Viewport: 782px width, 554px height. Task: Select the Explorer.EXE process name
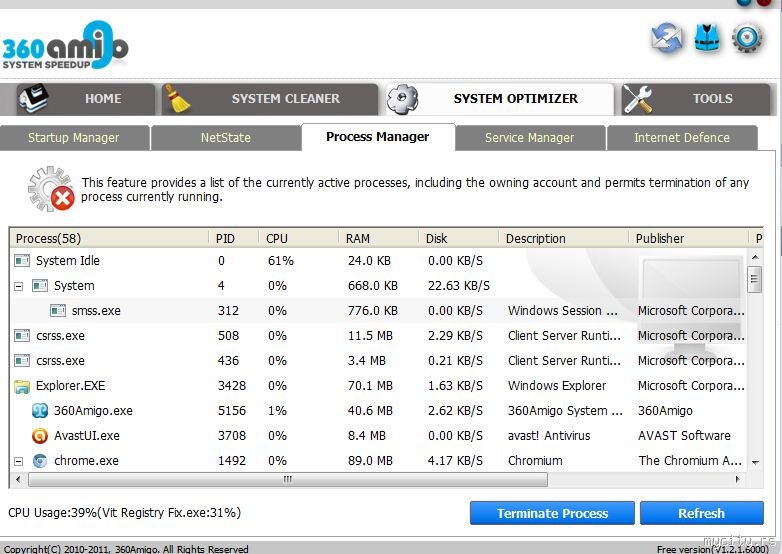click(x=70, y=386)
